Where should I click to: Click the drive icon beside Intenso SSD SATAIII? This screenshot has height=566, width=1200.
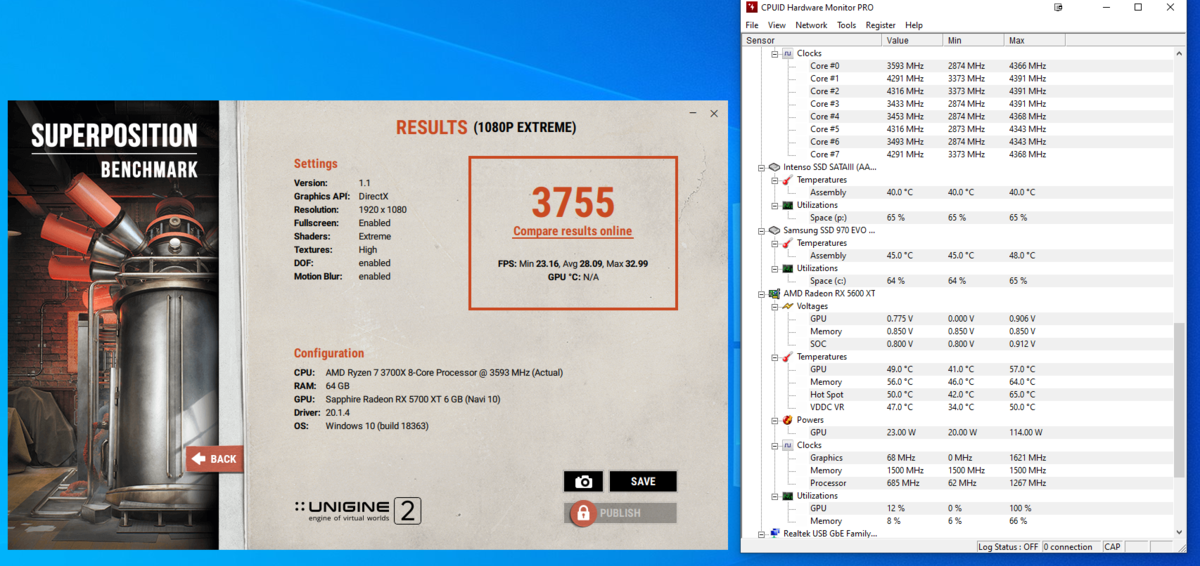[775, 167]
